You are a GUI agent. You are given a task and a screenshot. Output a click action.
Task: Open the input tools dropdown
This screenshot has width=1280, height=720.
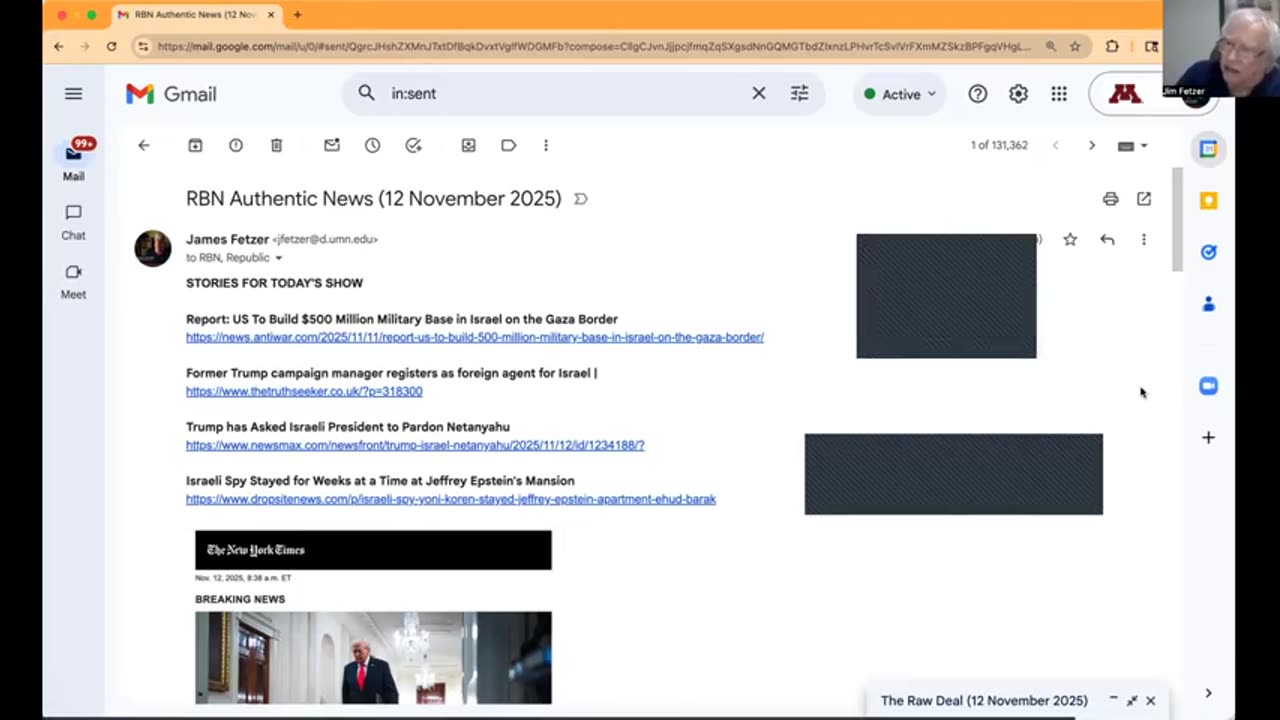pos(1132,145)
